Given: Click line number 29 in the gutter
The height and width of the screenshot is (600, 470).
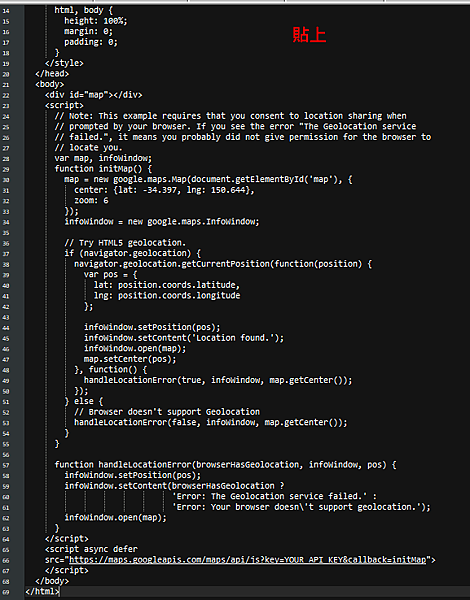Looking at the screenshot, I should (6, 169).
